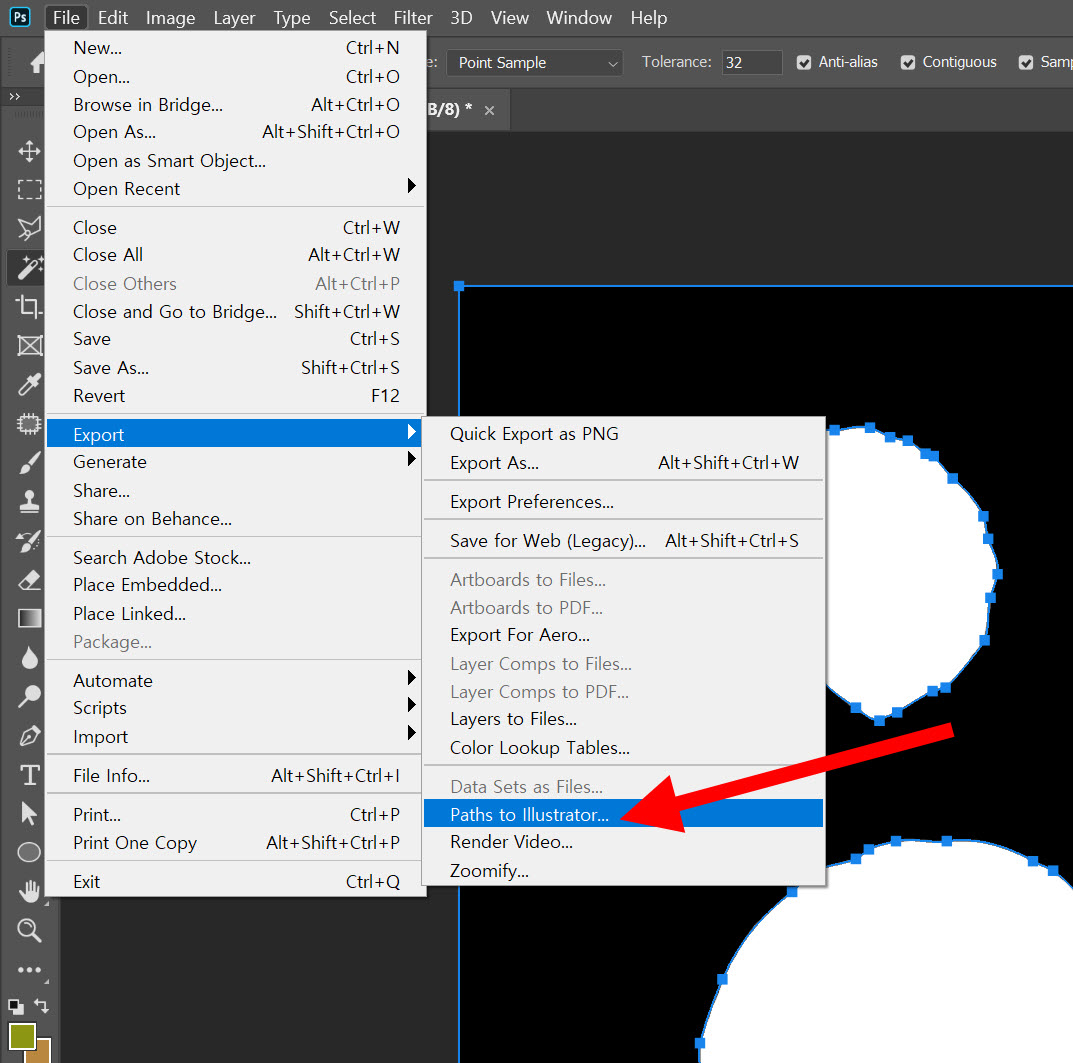Select the Clone Stamp tool
Screen dimensions: 1073x1063
tap(29, 502)
